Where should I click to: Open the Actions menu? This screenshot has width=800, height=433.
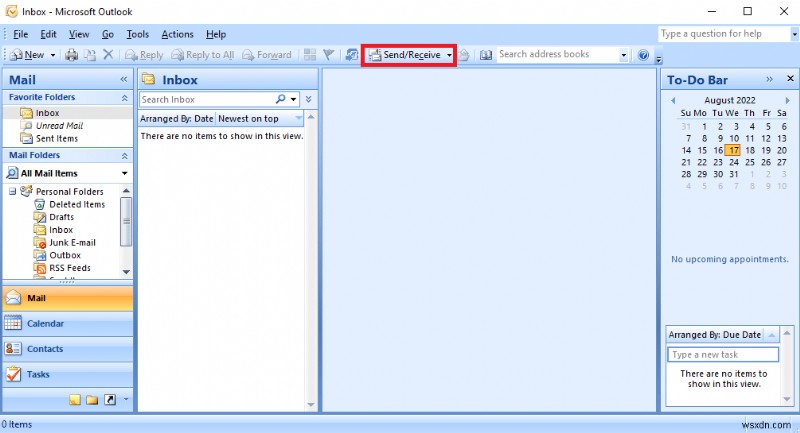pyautogui.click(x=178, y=34)
